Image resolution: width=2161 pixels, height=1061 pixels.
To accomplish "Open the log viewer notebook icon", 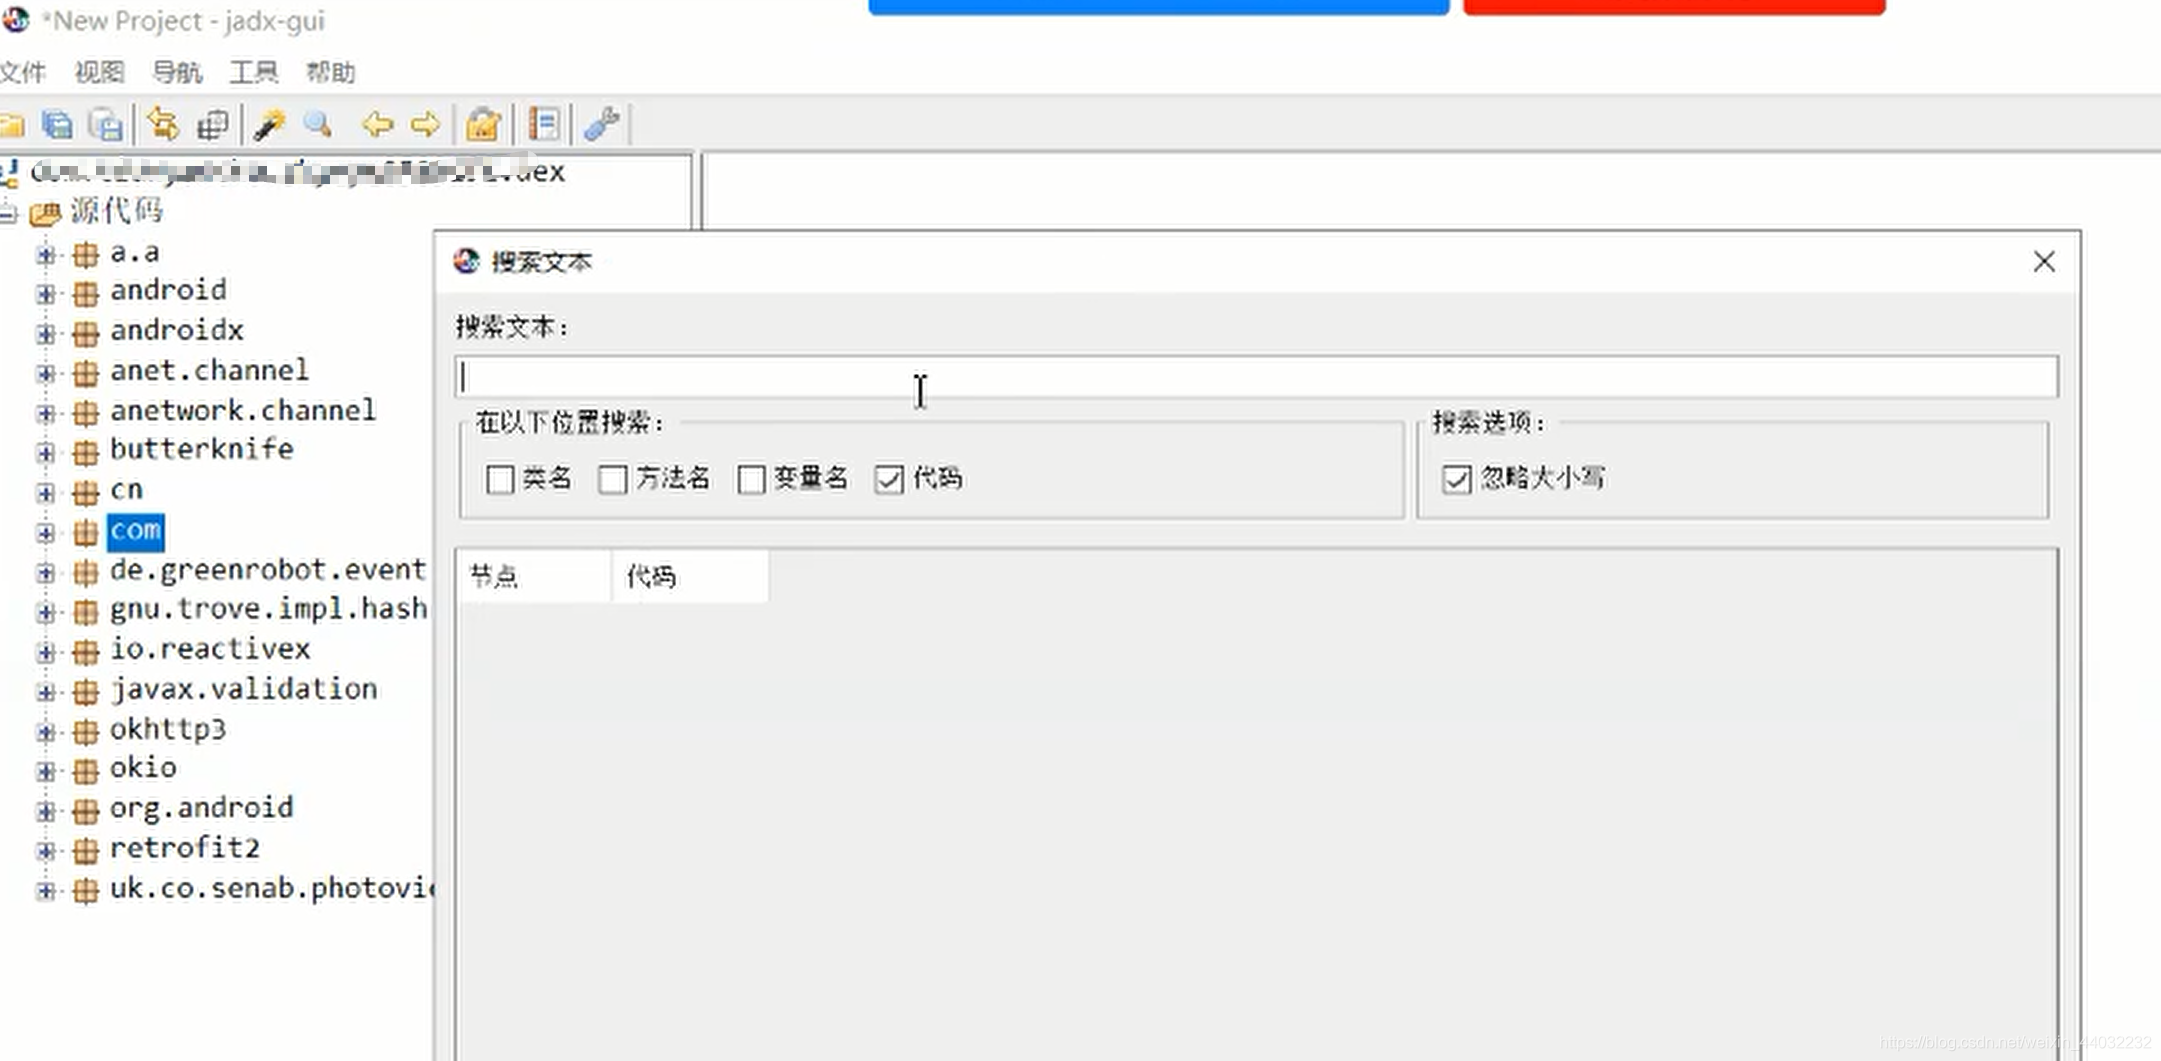I will click(544, 125).
